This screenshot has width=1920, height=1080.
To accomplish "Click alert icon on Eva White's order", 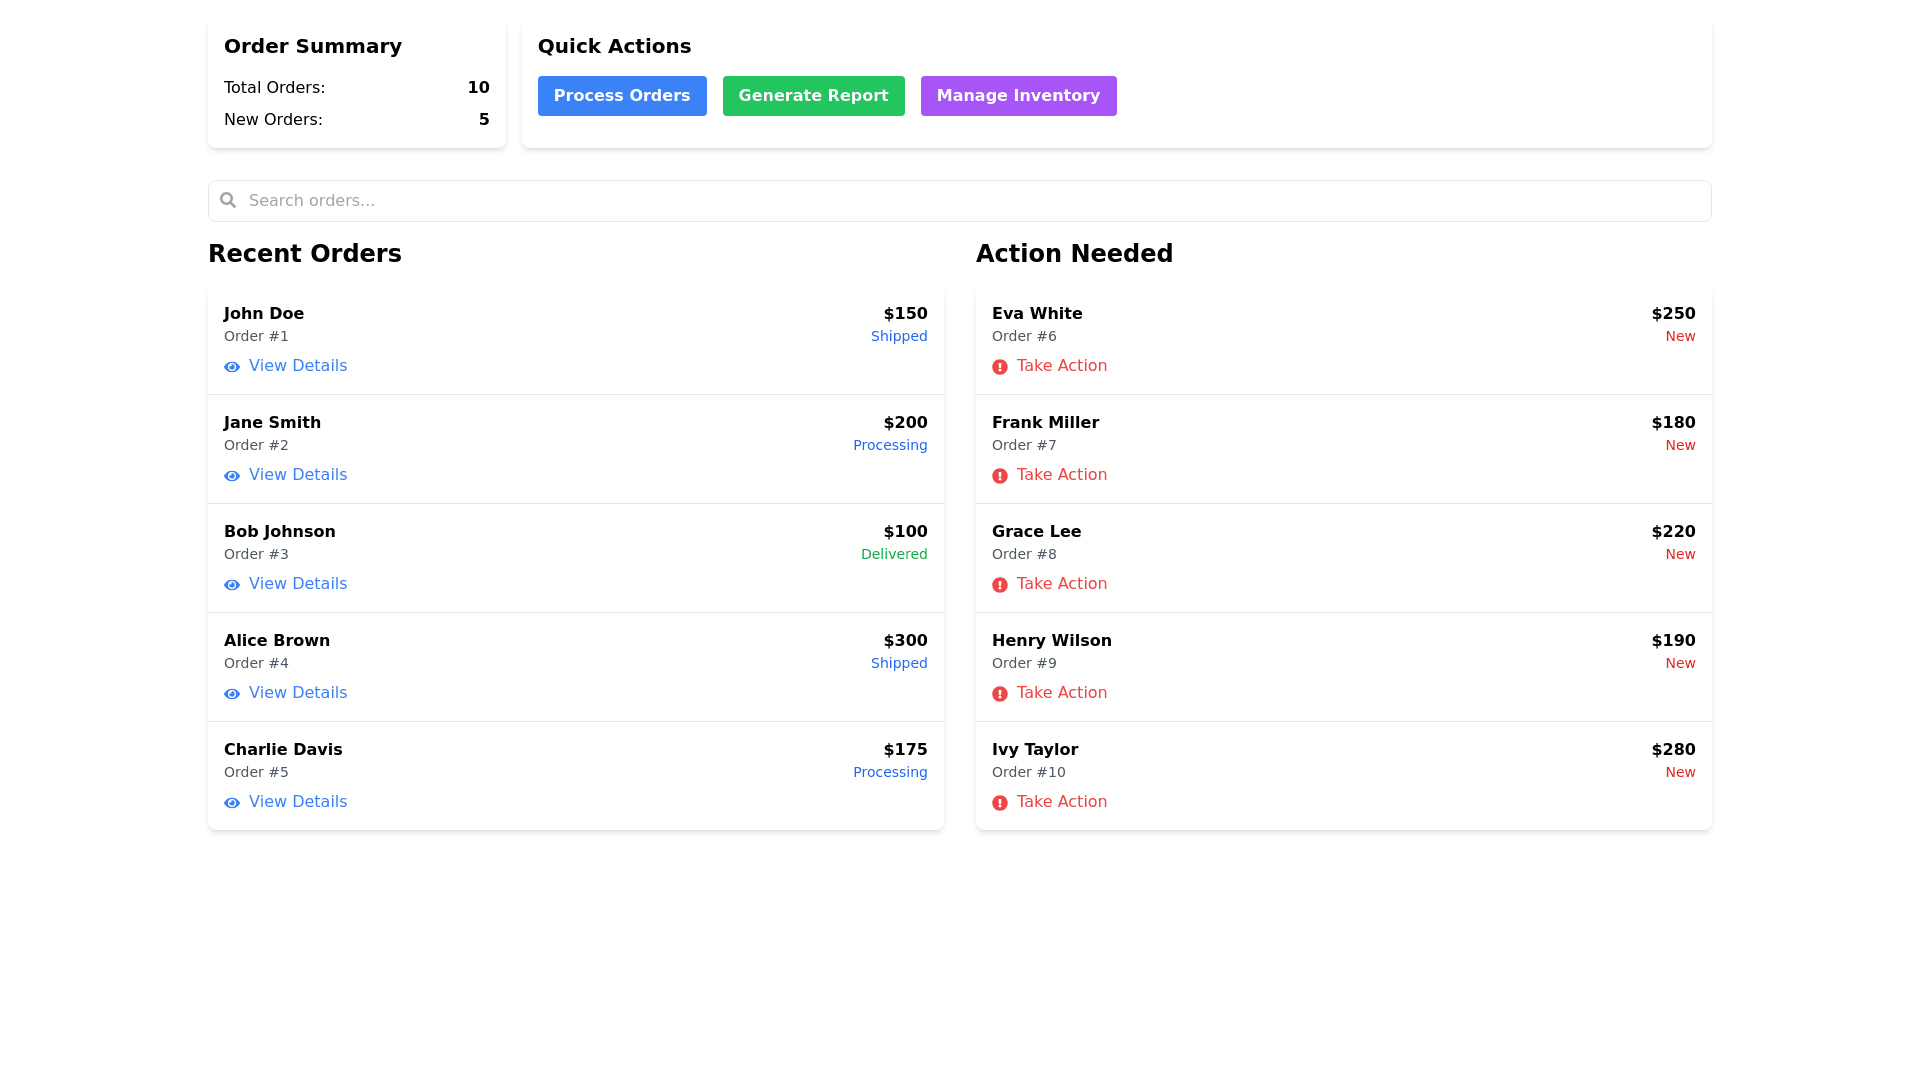I will [1000, 367].
